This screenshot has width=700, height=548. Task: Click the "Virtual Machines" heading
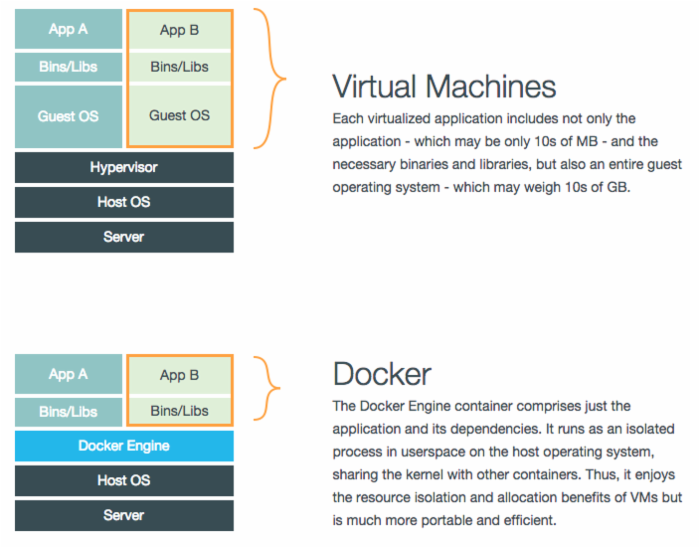tap(444, 86)
